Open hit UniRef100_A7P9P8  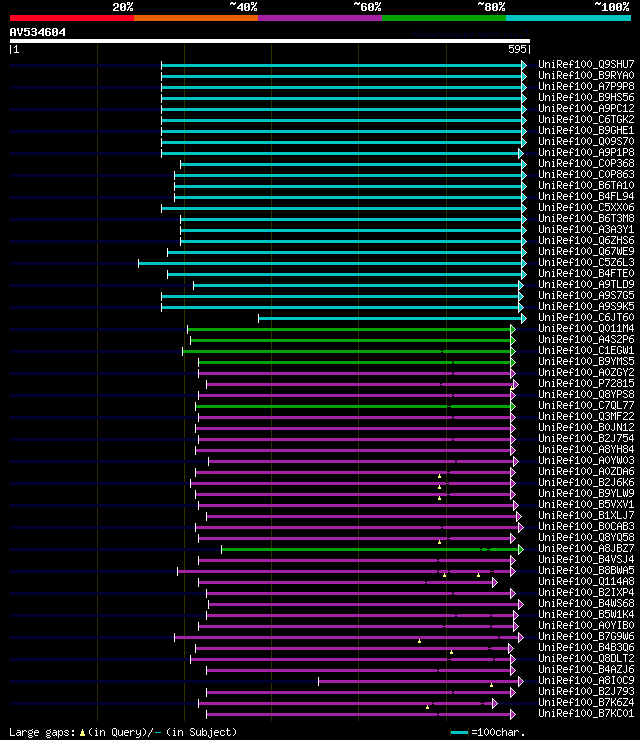[x=586, y=86]
